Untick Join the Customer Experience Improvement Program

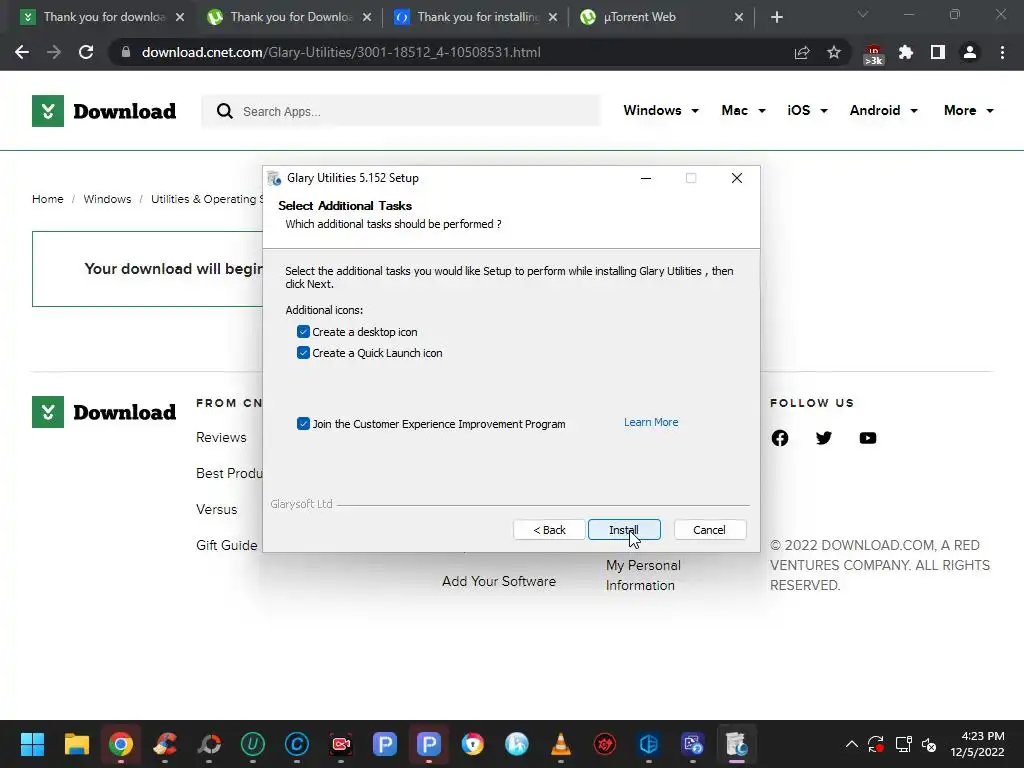coord(303,424)
